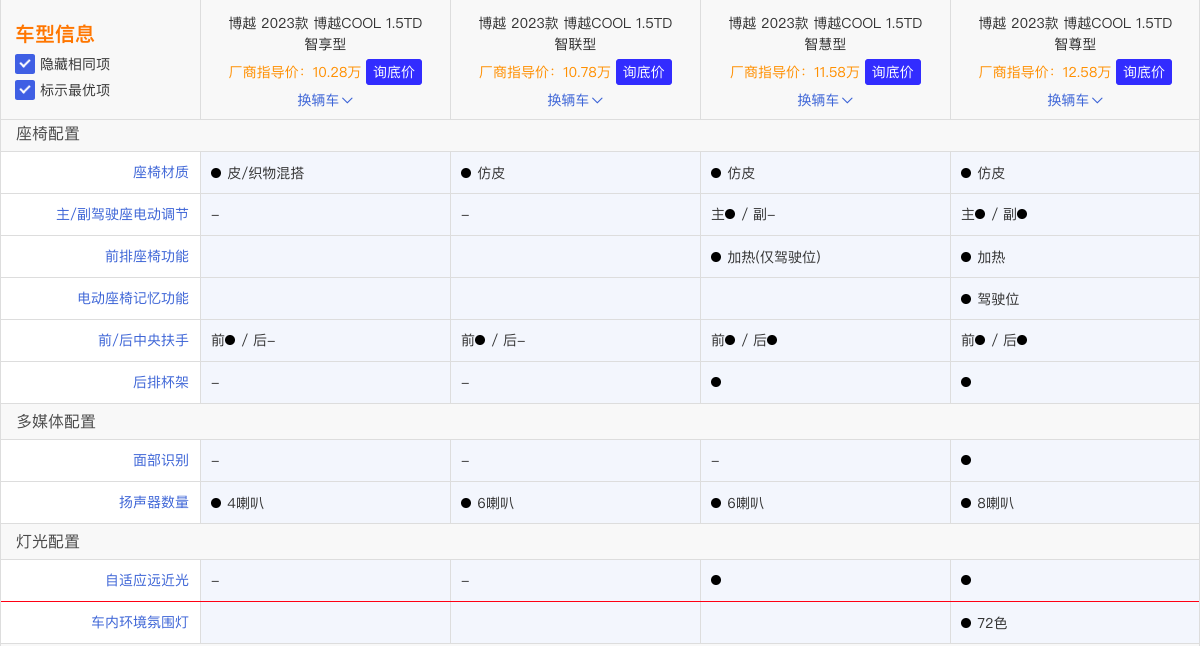Click the 博越COOL 1.5TD 智享型 model title
The height and width of the screenshot is (646, 1200).
click(325, 33)
